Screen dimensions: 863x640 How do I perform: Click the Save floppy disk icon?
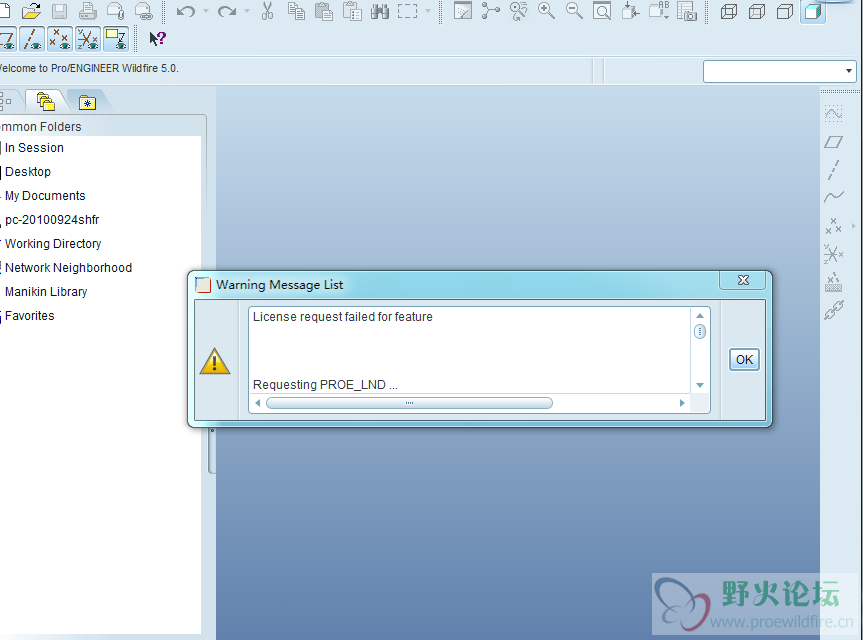(x=59, y=10)
